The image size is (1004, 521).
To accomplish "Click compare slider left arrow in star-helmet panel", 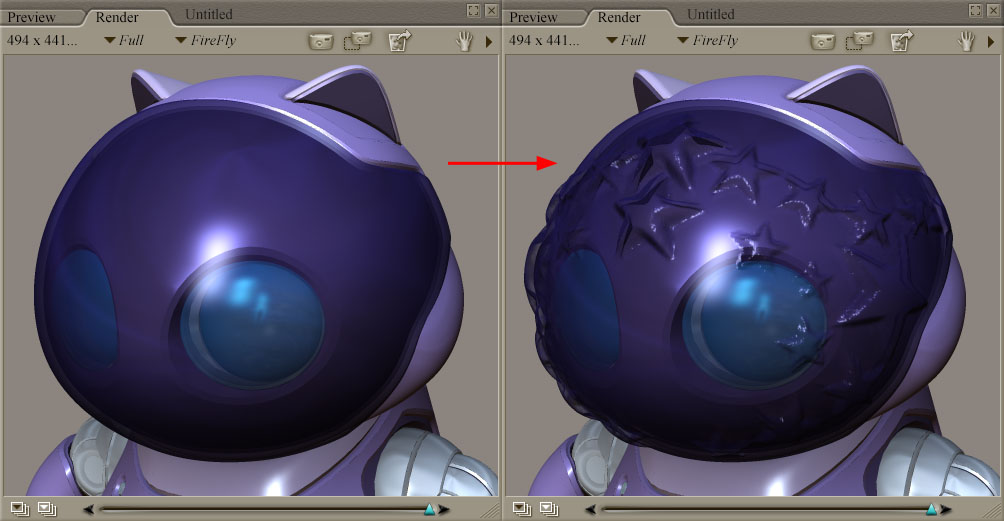I will click(x=590, y=509).
